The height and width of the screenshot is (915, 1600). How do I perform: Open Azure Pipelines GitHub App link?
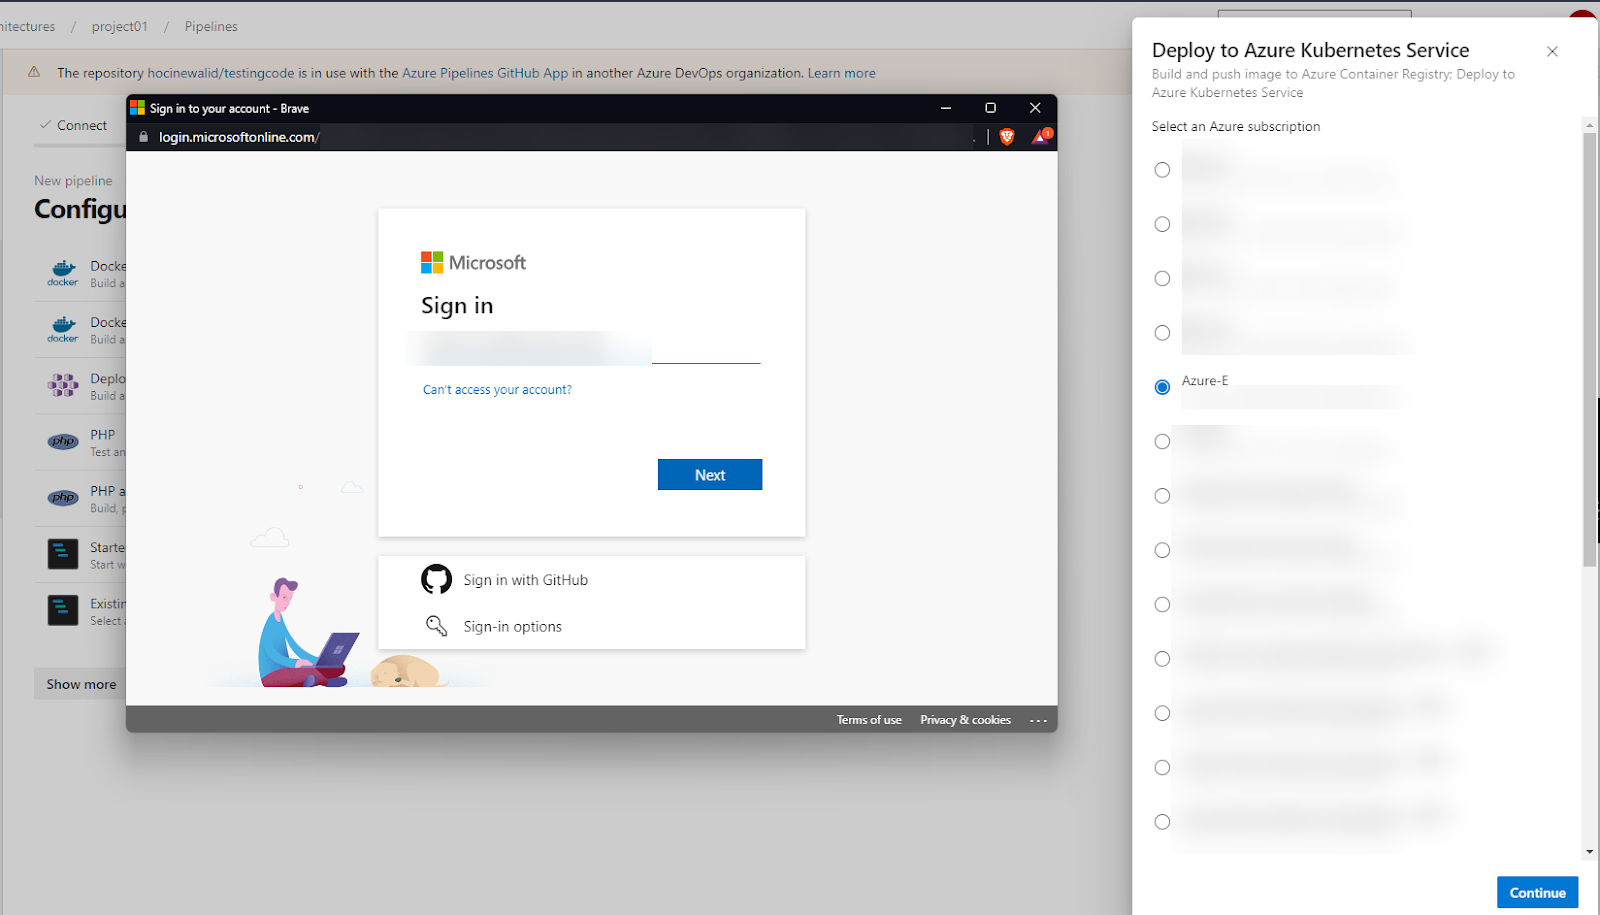point(485,73)
